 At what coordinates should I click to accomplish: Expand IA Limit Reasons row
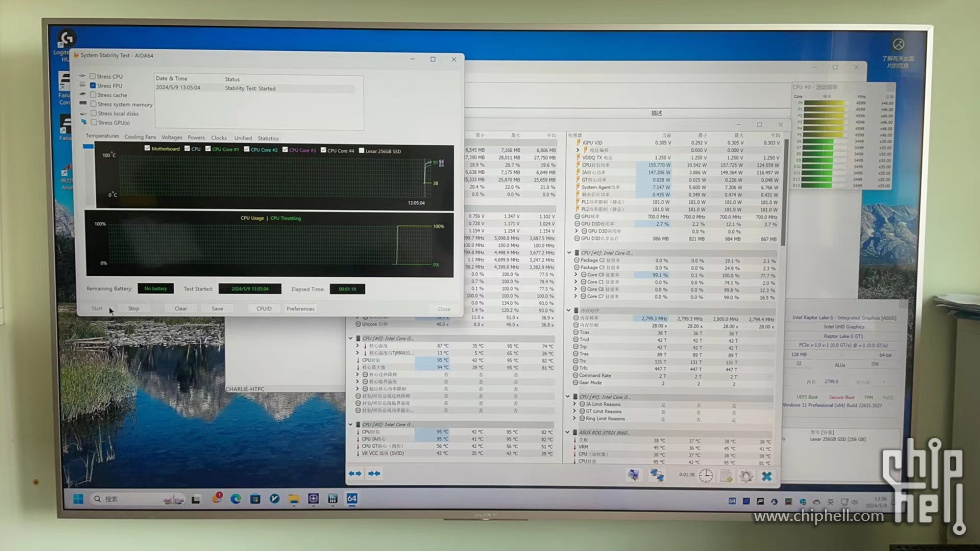click(x=574, y=404)
